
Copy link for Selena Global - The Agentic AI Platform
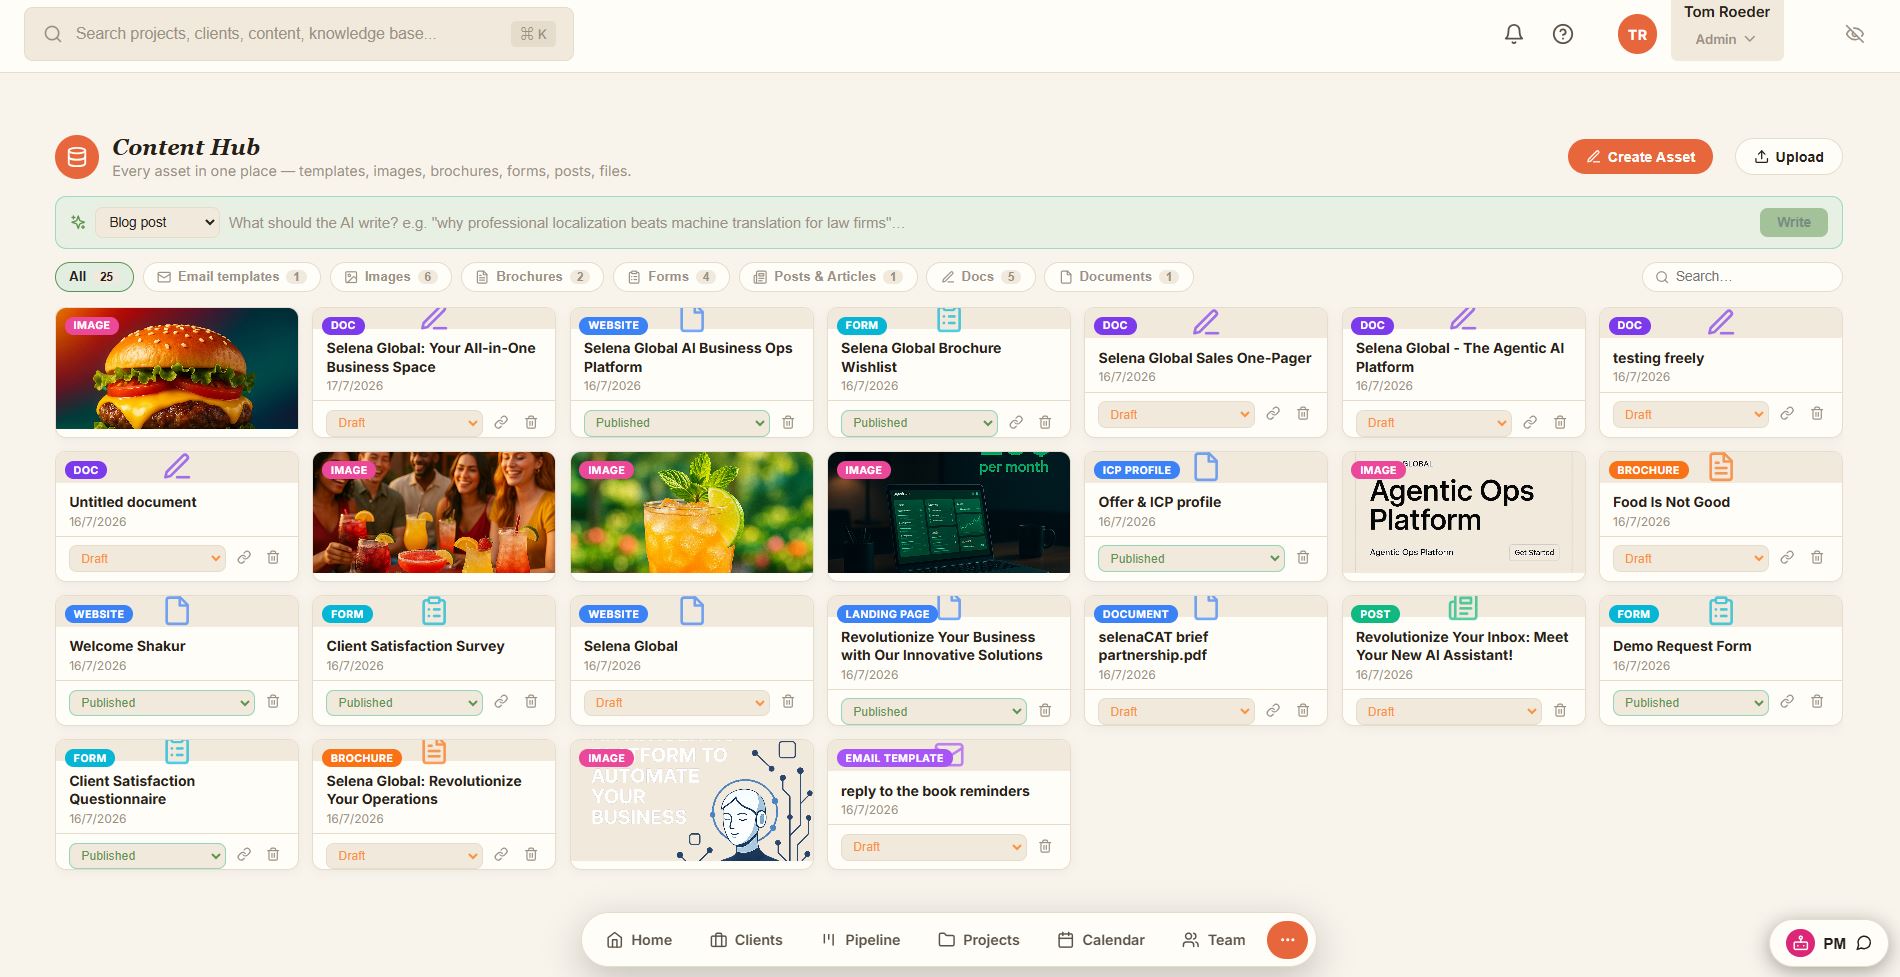[1530, 423]
